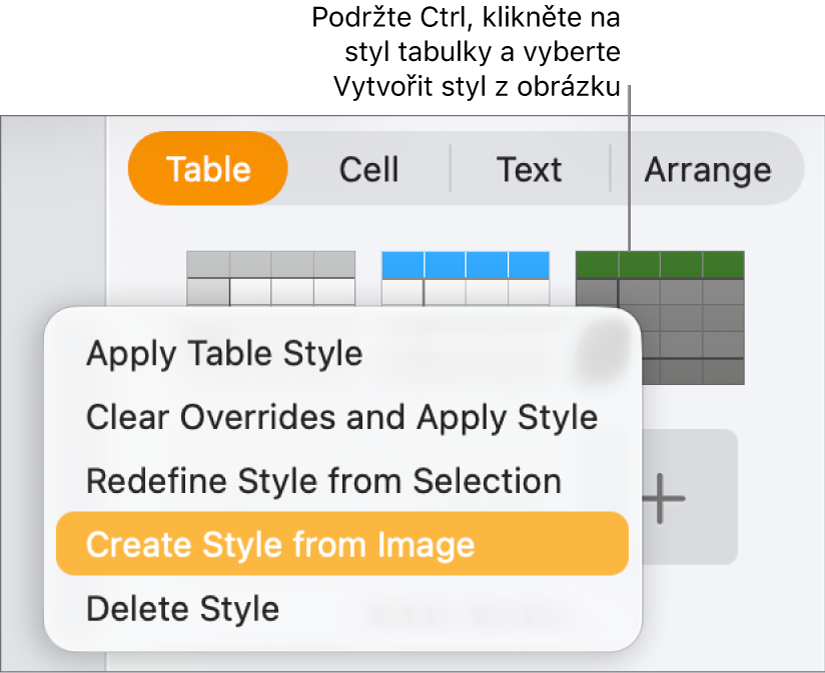825x673 pixels.
Task: Click the active Table tab
Action: (x=207, y=169)
